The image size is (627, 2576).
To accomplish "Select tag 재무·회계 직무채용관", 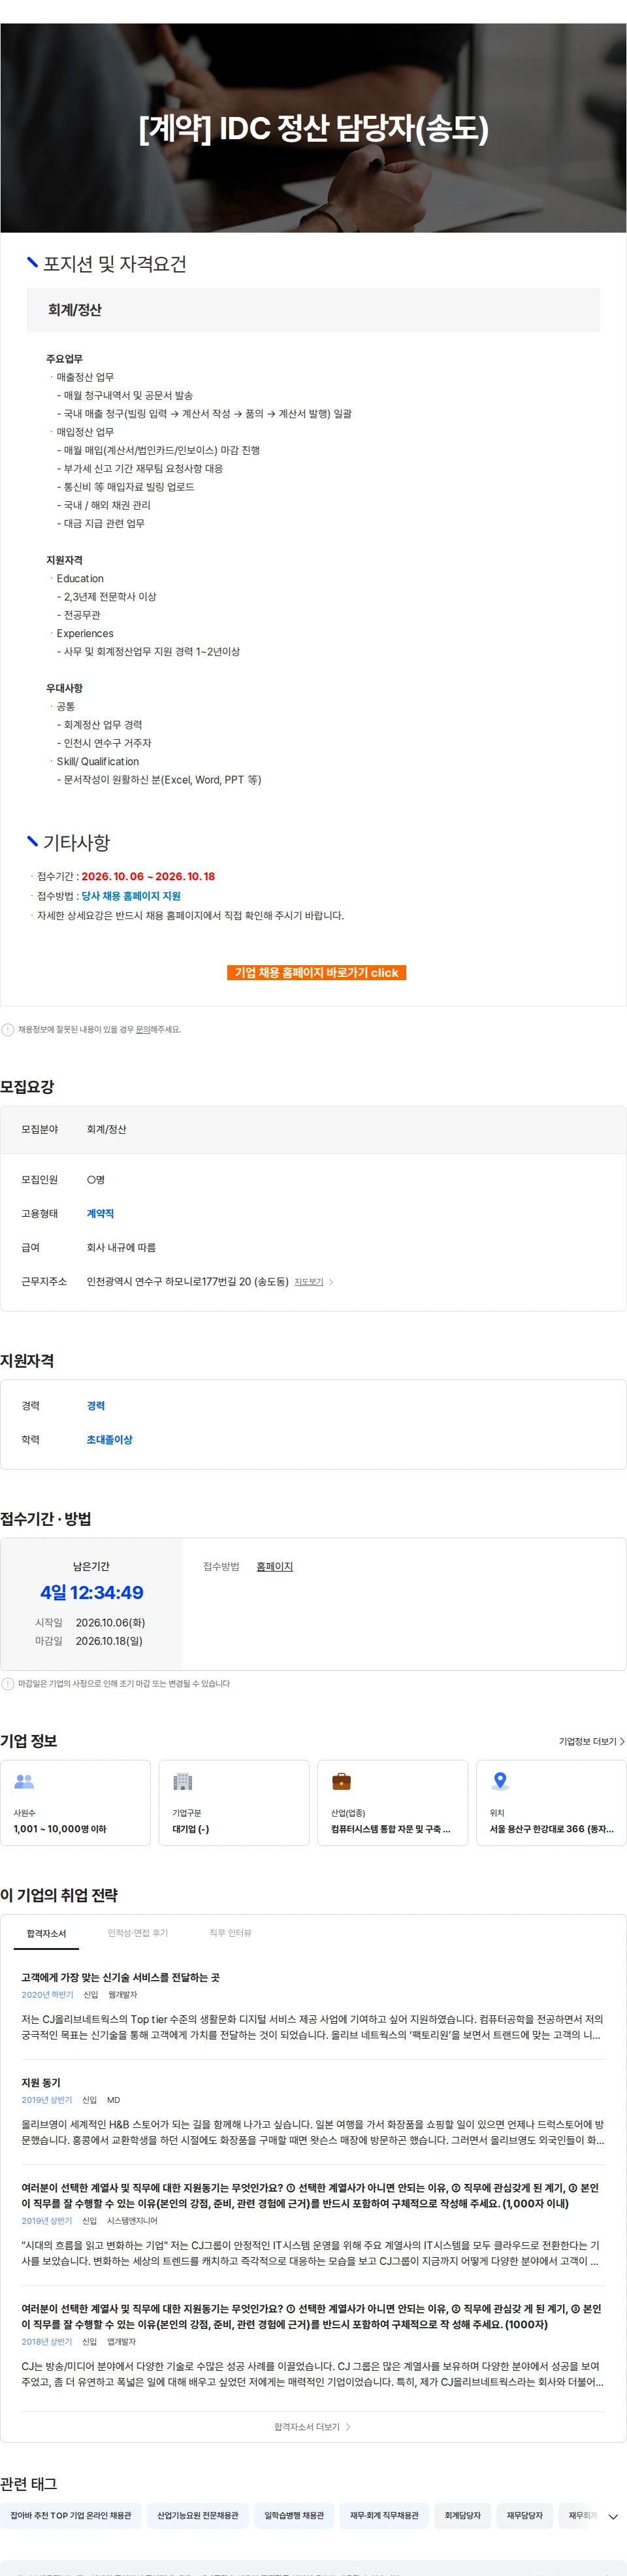I will [x=384, y=2515].
